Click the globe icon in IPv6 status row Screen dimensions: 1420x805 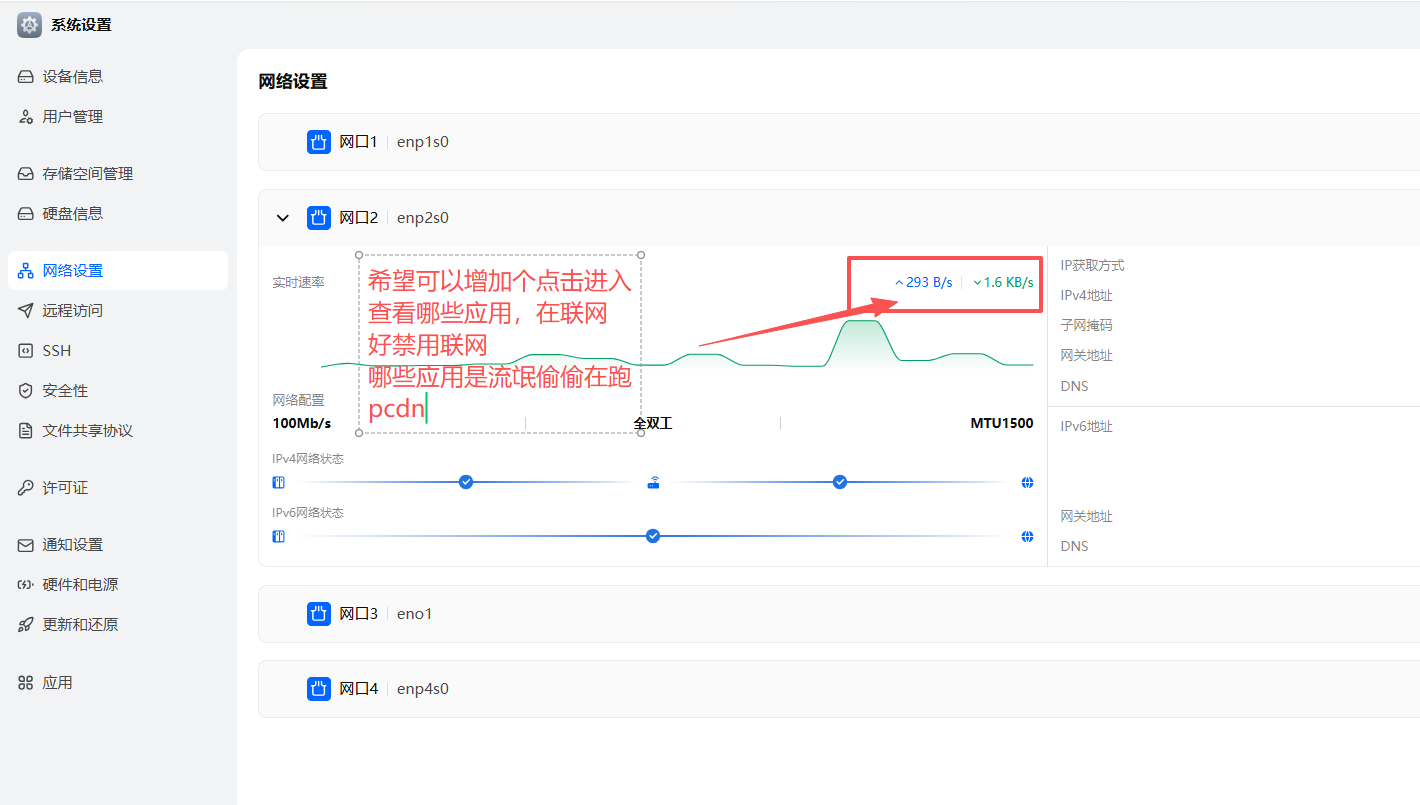point(1027,536)
